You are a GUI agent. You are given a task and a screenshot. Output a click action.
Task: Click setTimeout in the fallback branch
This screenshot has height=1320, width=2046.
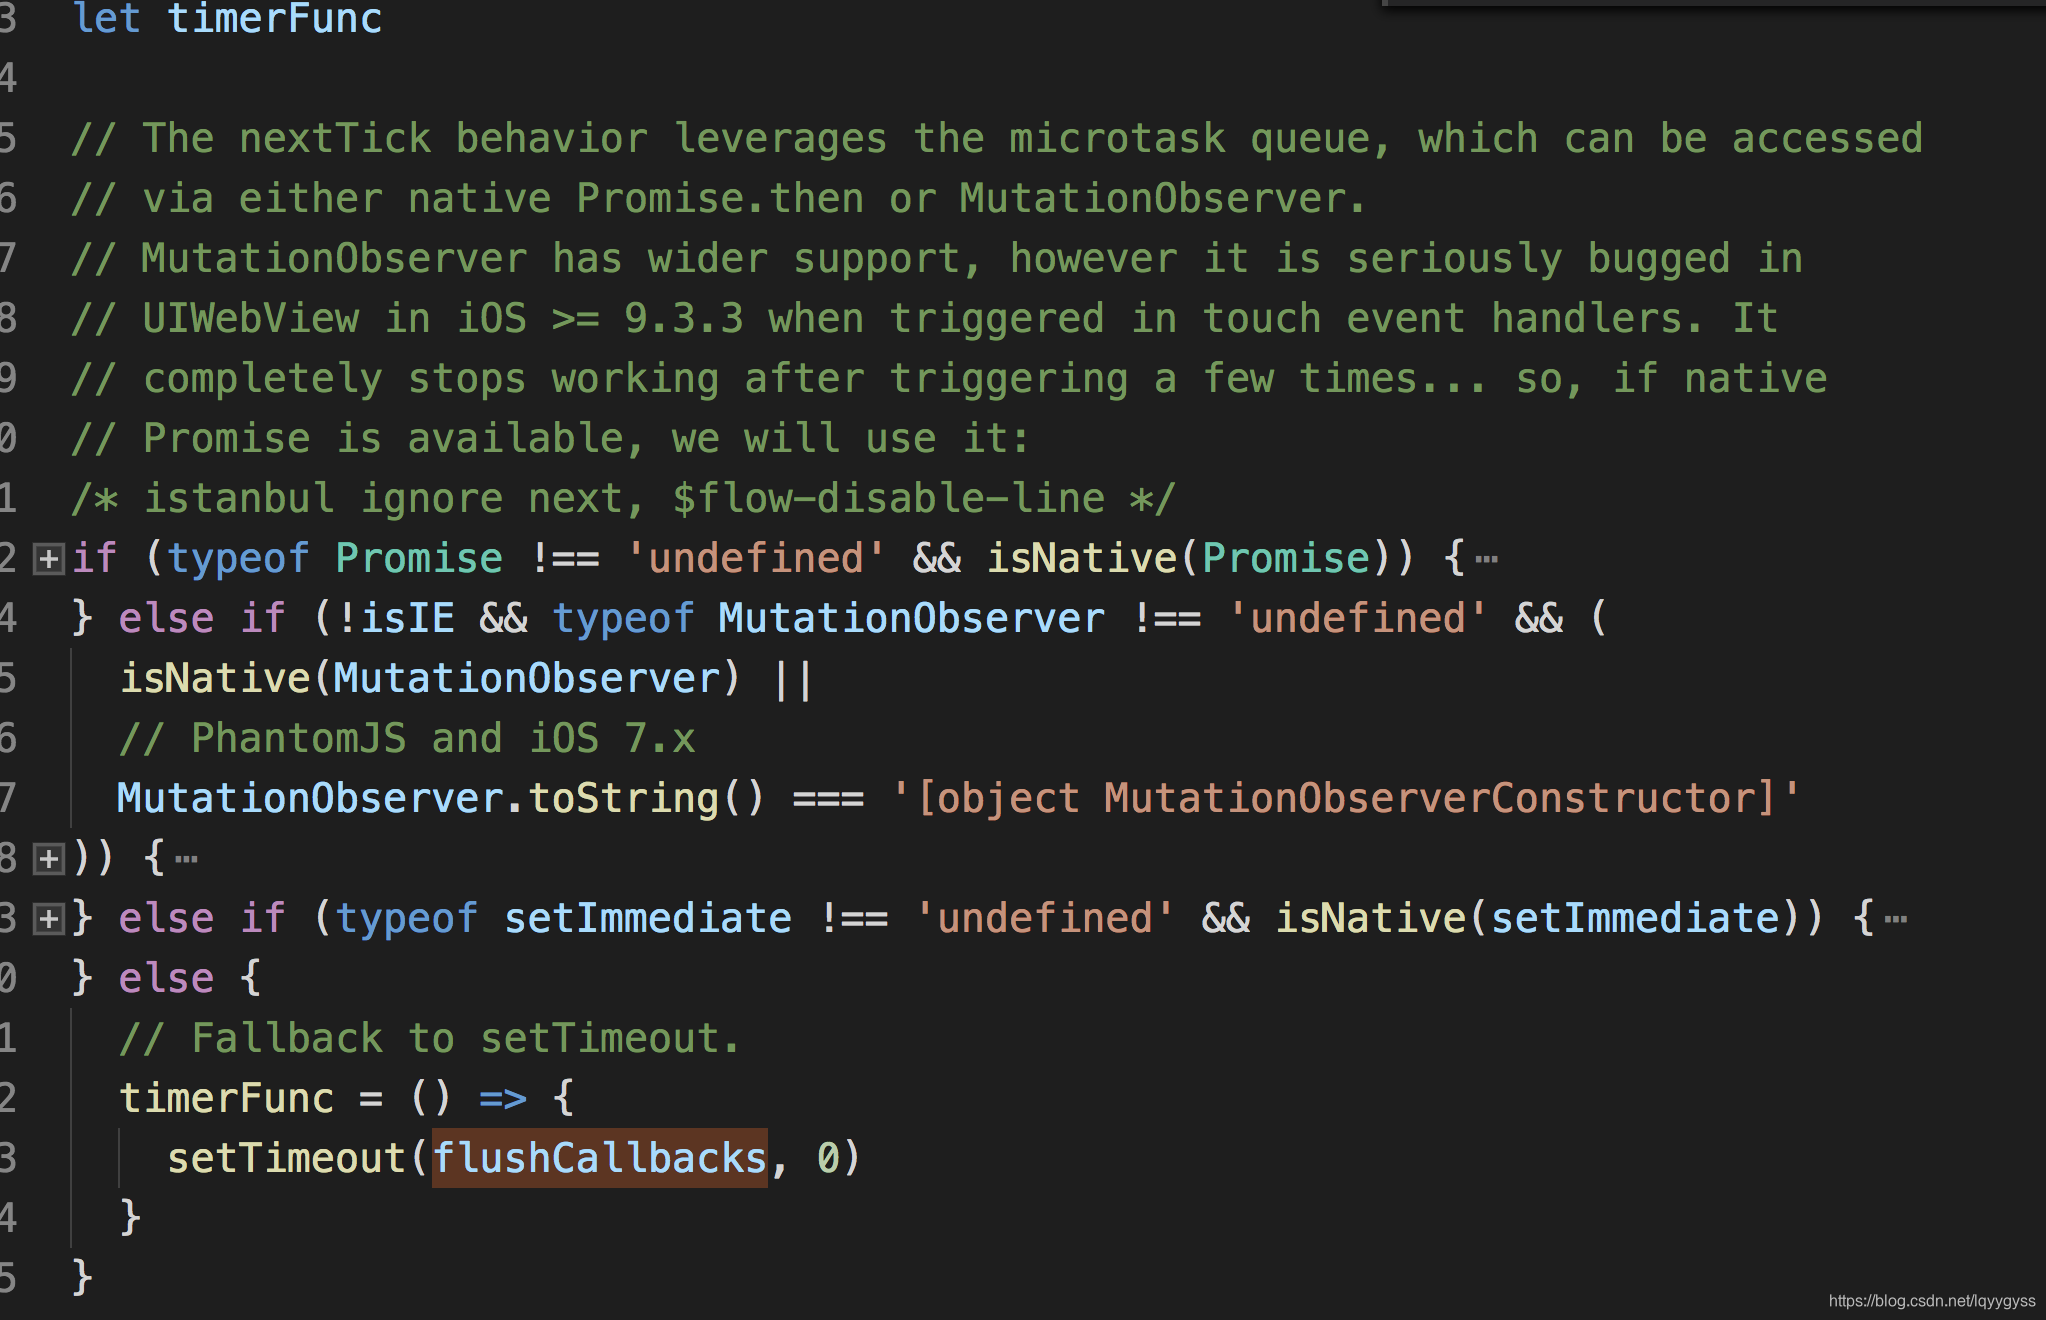click(x=286, y=1158)
